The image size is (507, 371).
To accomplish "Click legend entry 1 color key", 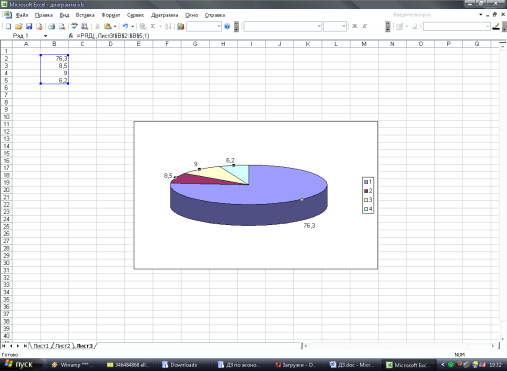I will pos(366,182).
